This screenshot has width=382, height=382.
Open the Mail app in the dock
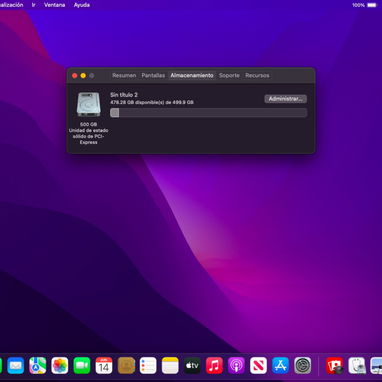click(16, 366)
